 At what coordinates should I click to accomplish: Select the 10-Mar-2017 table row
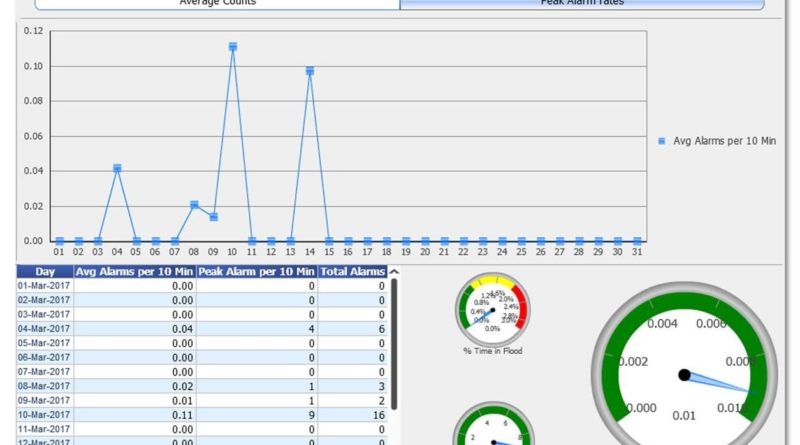click(200, 412)
